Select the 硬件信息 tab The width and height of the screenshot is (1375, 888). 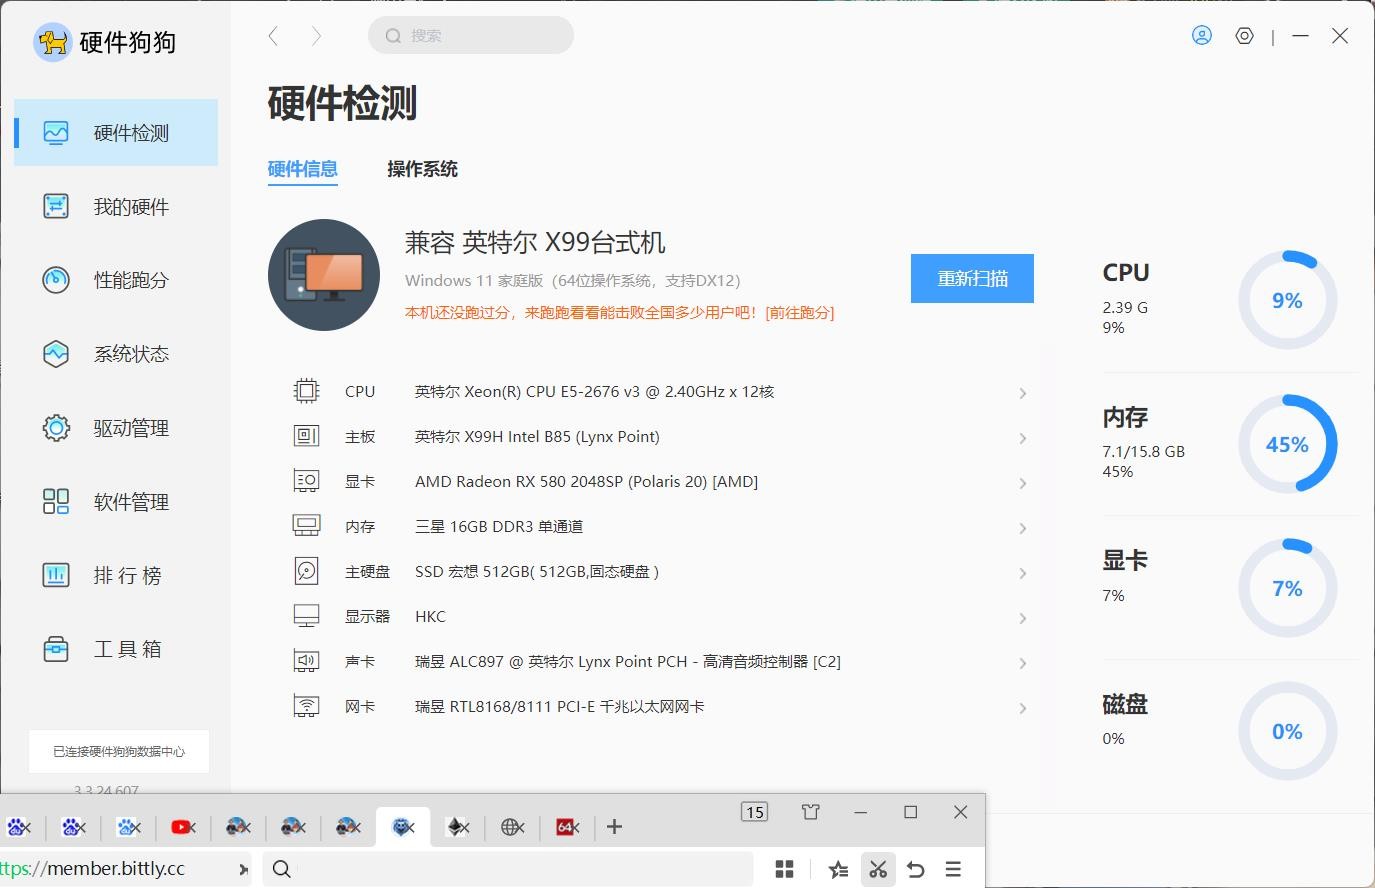(302, 169)
